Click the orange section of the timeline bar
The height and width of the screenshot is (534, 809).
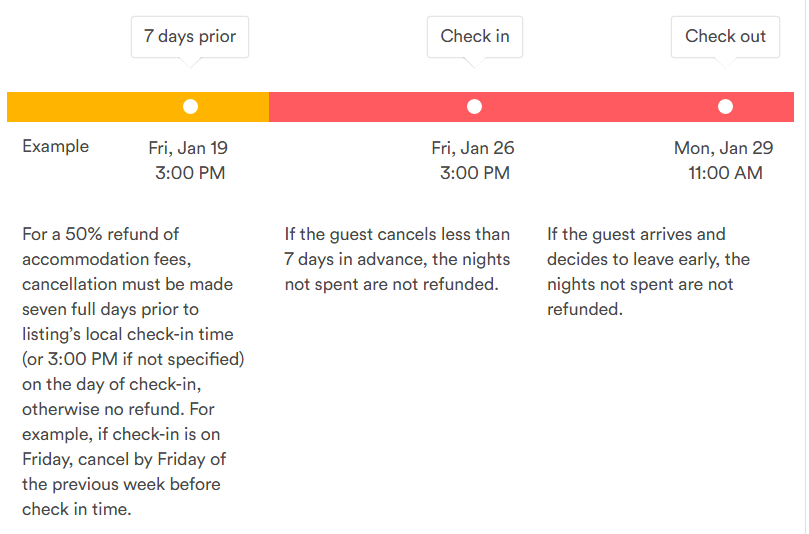[90, 107]
